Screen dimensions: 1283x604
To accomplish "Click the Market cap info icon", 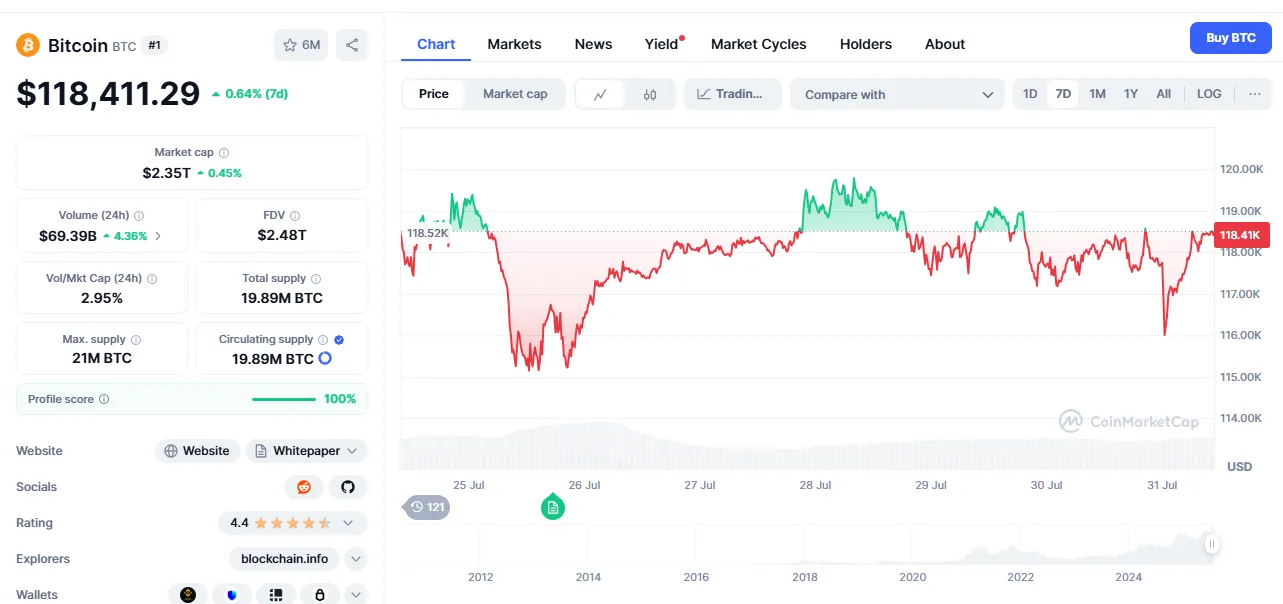I will click(224, 153).
